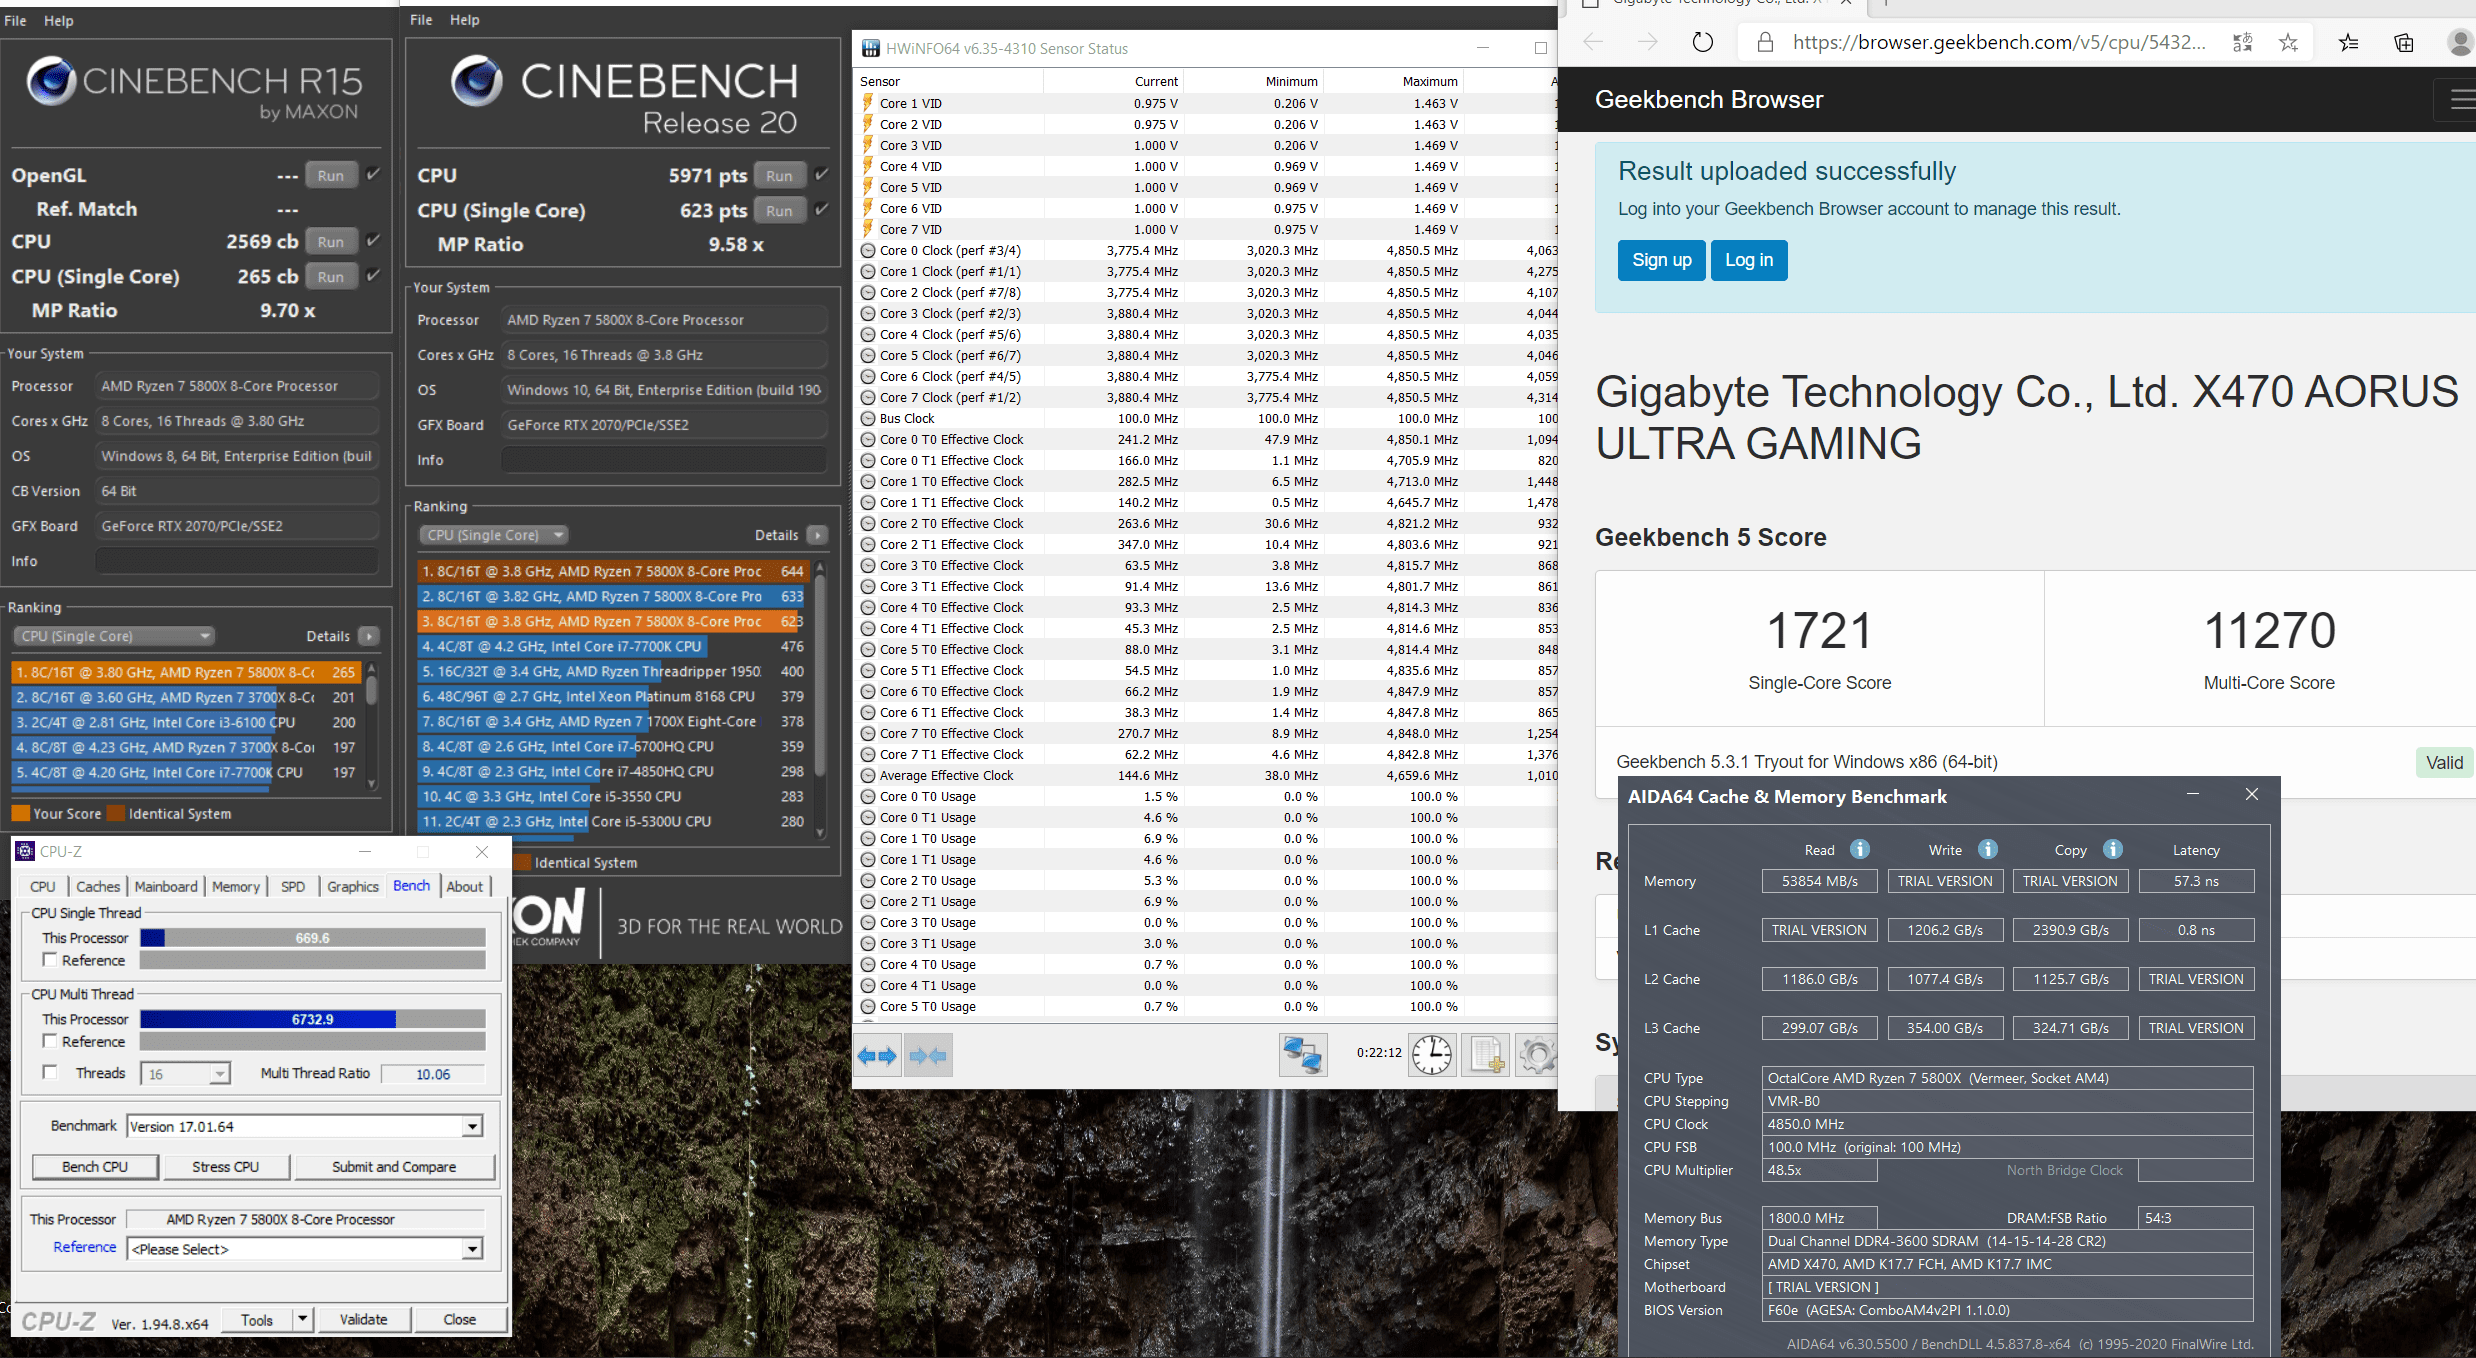
Task: Click CPU-Z multi thread score bar 6732.9
Action: [x=313, y=1019]
